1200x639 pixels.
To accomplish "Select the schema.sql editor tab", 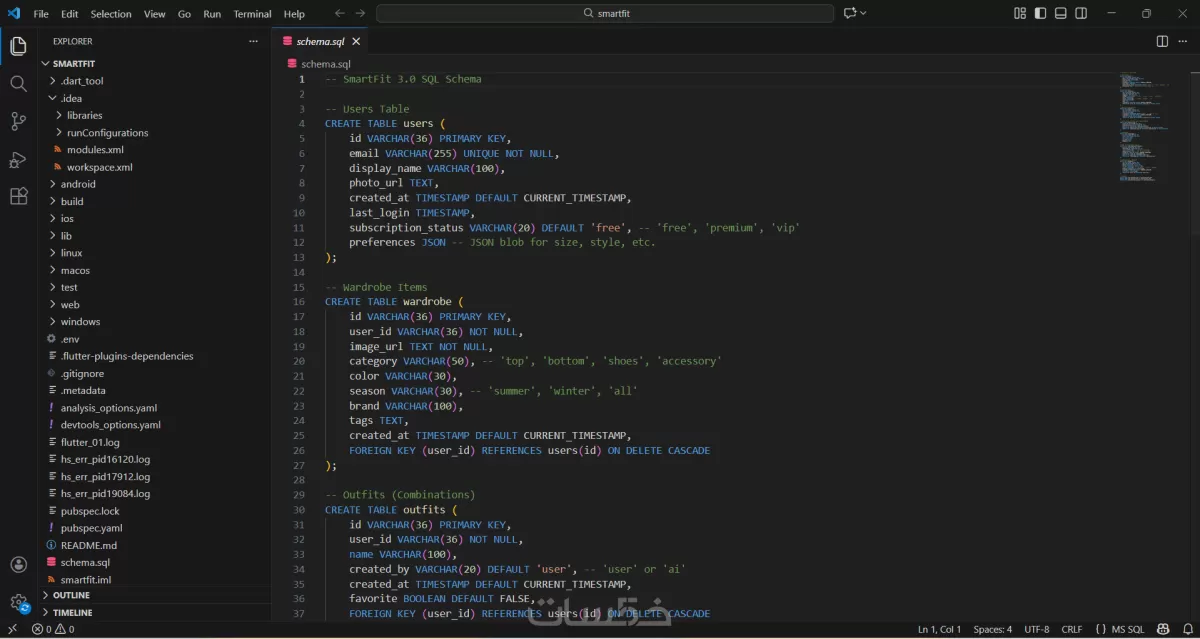I will (x=320, y=41).
